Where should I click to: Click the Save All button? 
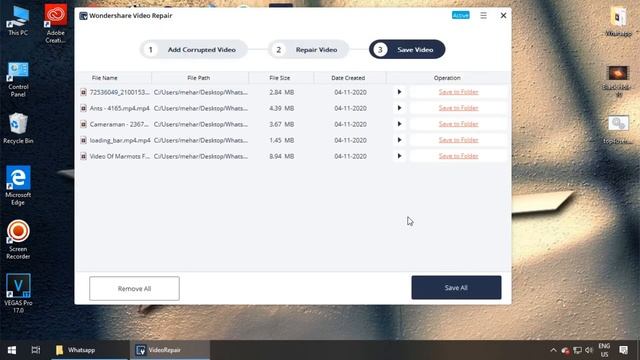456,287
